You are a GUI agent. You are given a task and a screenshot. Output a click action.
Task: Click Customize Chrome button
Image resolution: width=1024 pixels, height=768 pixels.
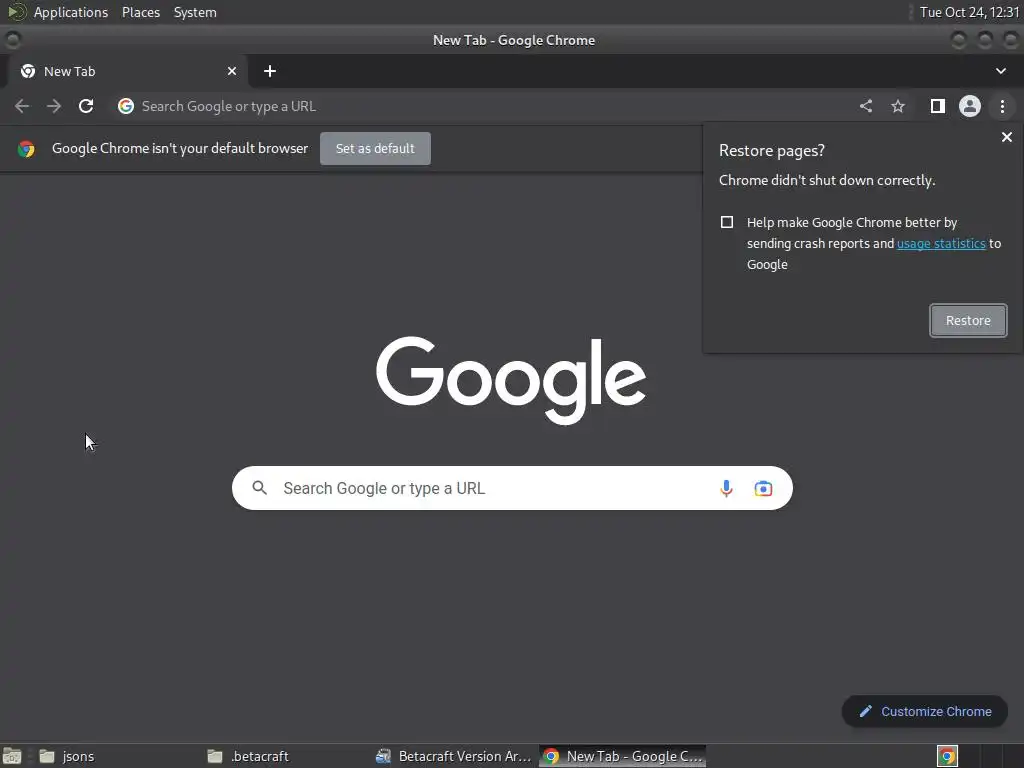point(925,711)
